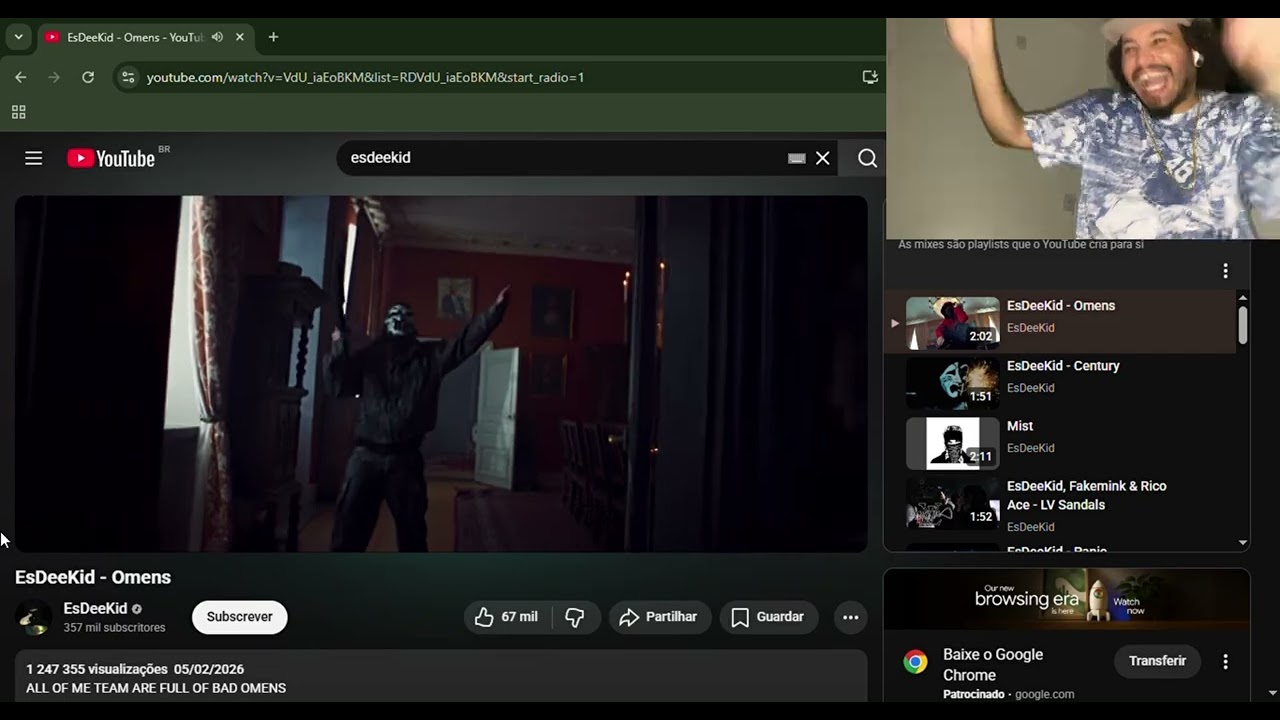1280x720 pixels.
Task: Open YouTube hamburger guide menu
Action: [x=34, y=158]
